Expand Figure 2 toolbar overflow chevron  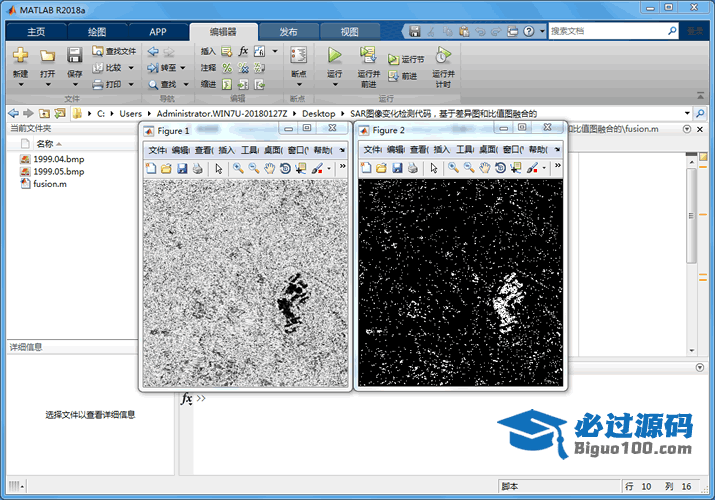557,166
